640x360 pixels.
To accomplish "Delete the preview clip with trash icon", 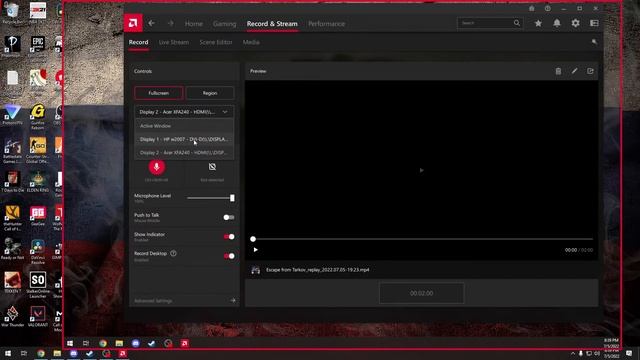I will [x=558, y=71].
